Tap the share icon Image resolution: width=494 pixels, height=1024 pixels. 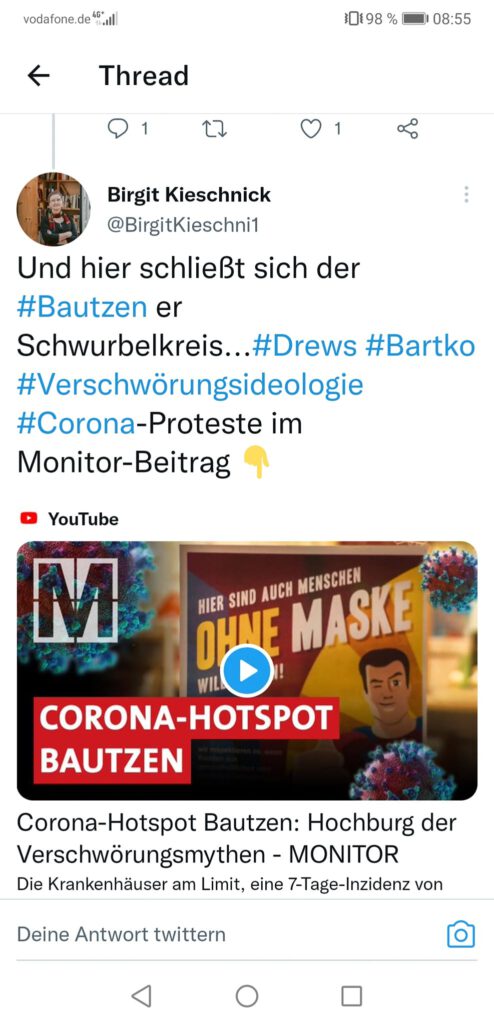click(407, 129)
